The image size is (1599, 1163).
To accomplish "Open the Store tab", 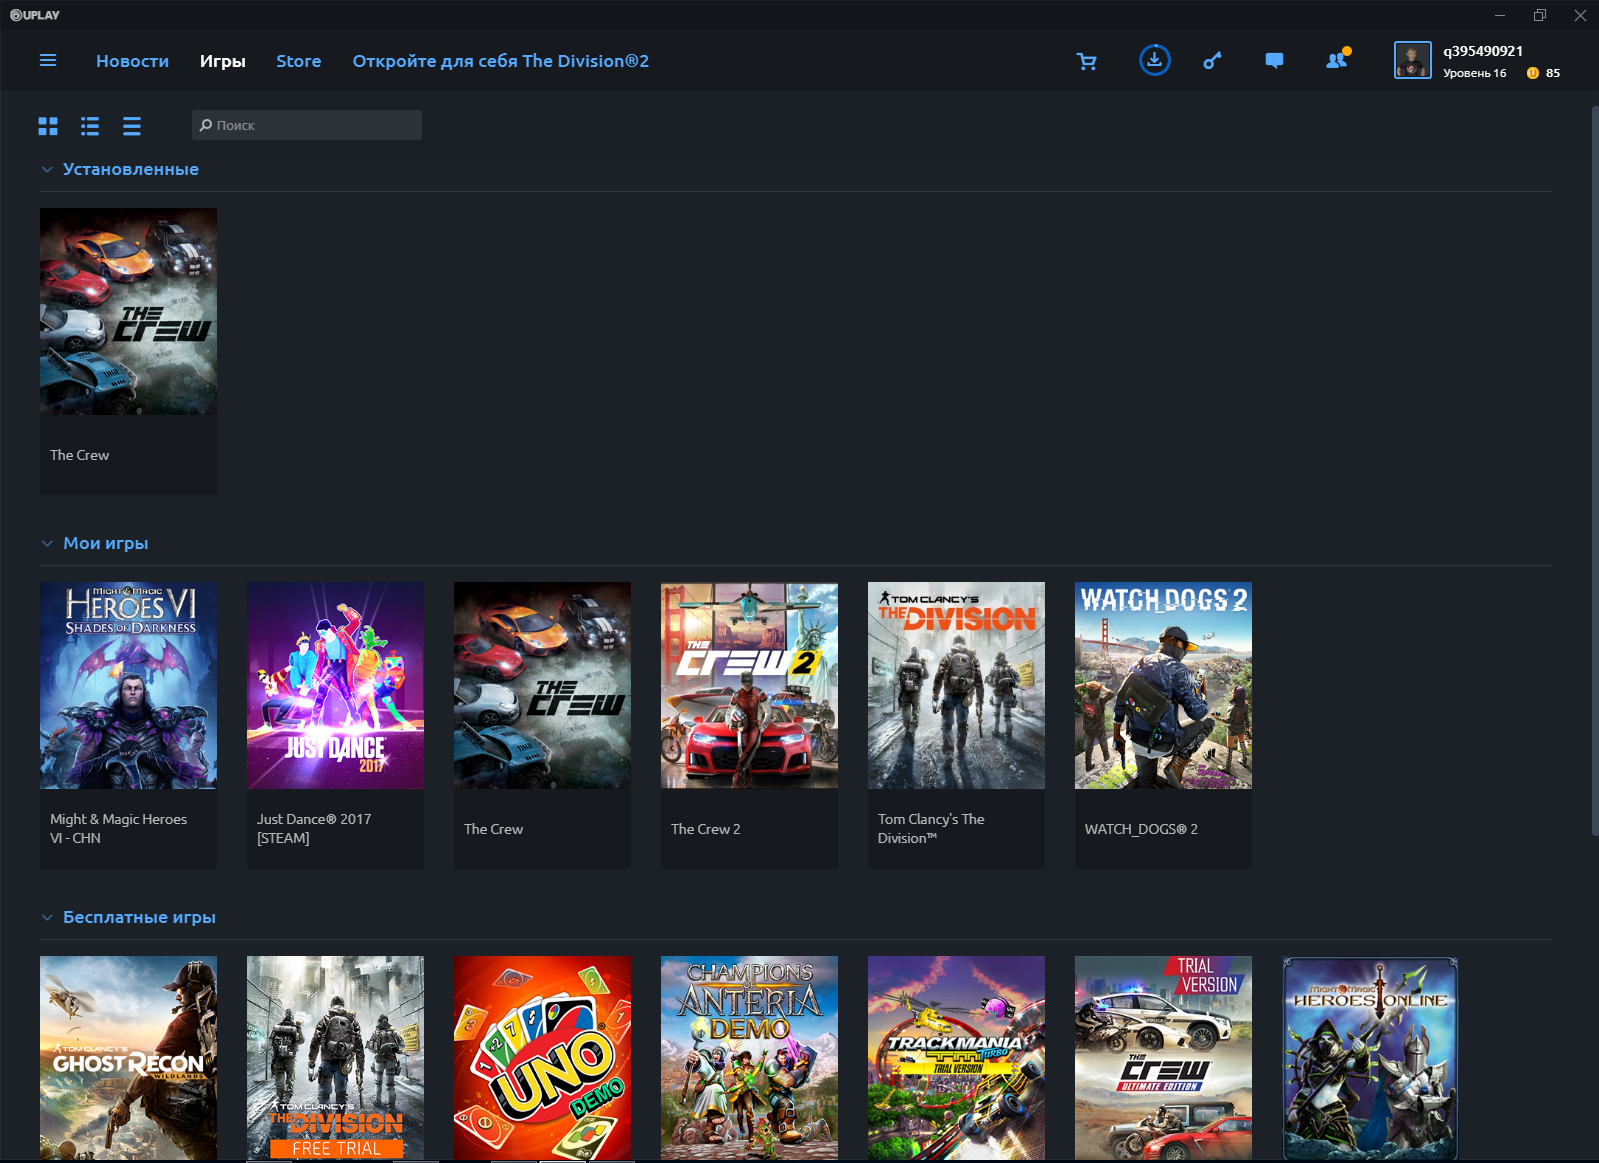I will (298, 61).
